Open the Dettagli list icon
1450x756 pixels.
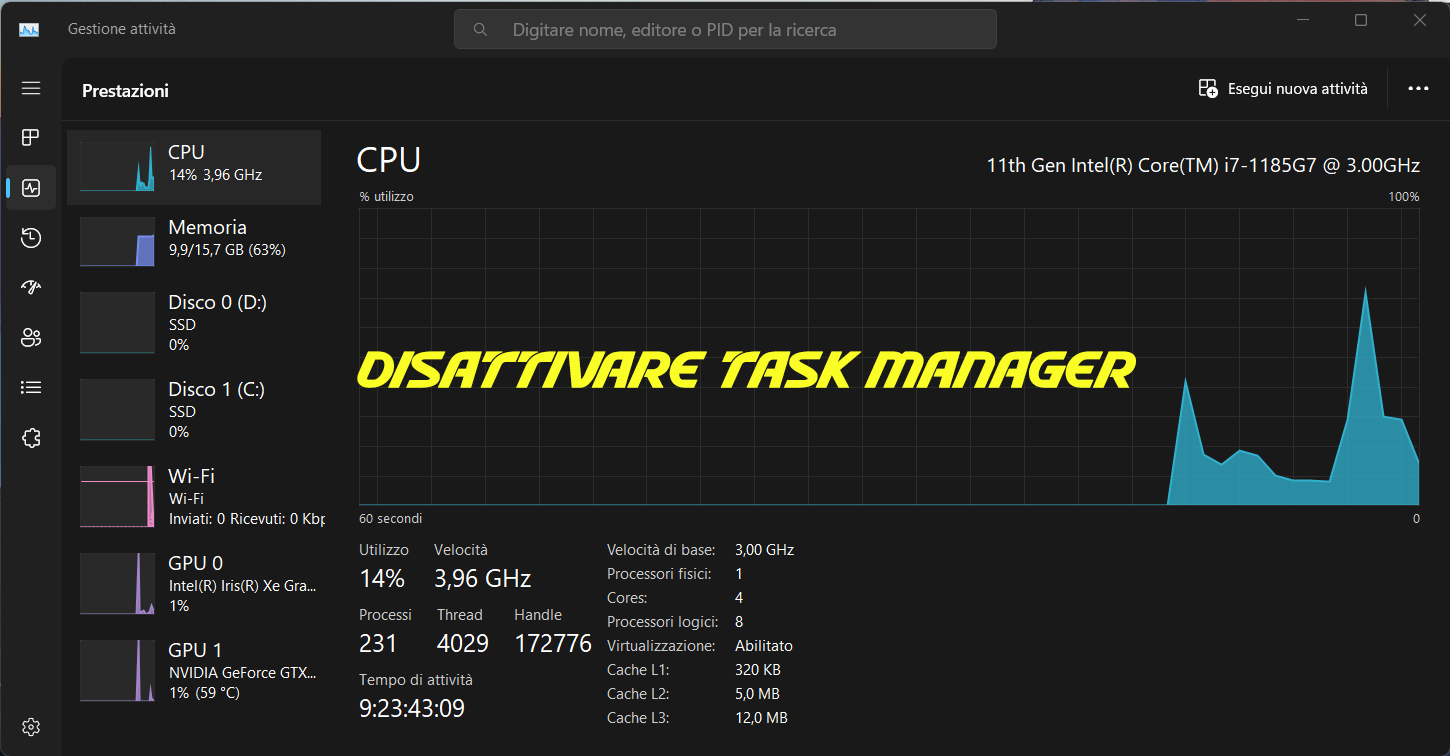click(30, 387)
